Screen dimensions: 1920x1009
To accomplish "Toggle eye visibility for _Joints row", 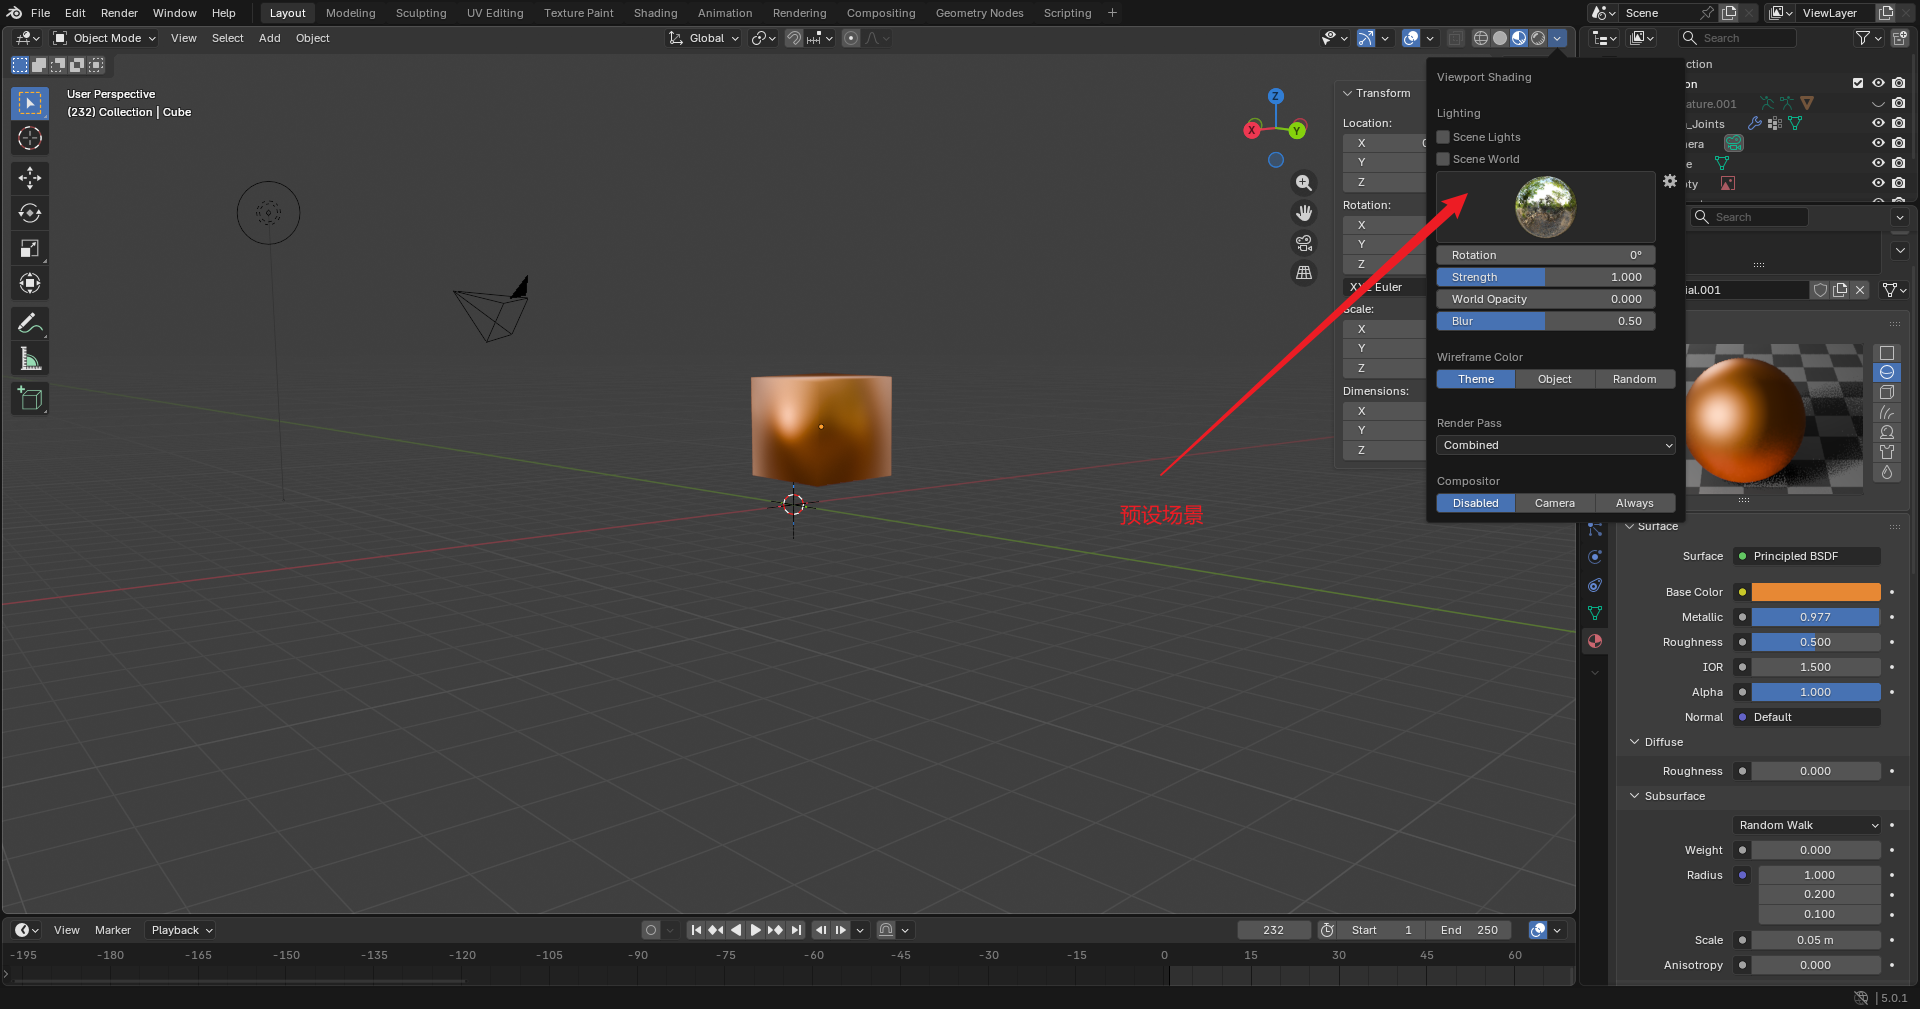I will (1878, 123).
